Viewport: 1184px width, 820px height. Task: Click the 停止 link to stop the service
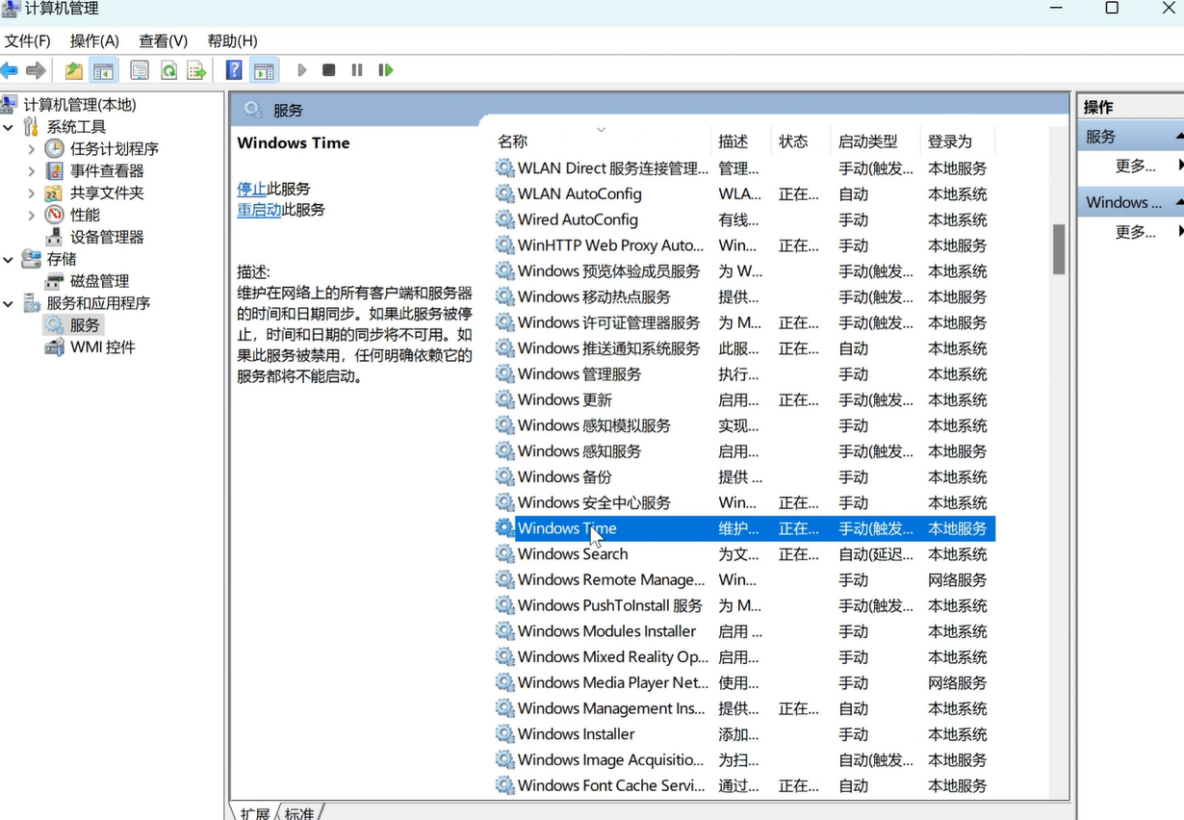251,188
